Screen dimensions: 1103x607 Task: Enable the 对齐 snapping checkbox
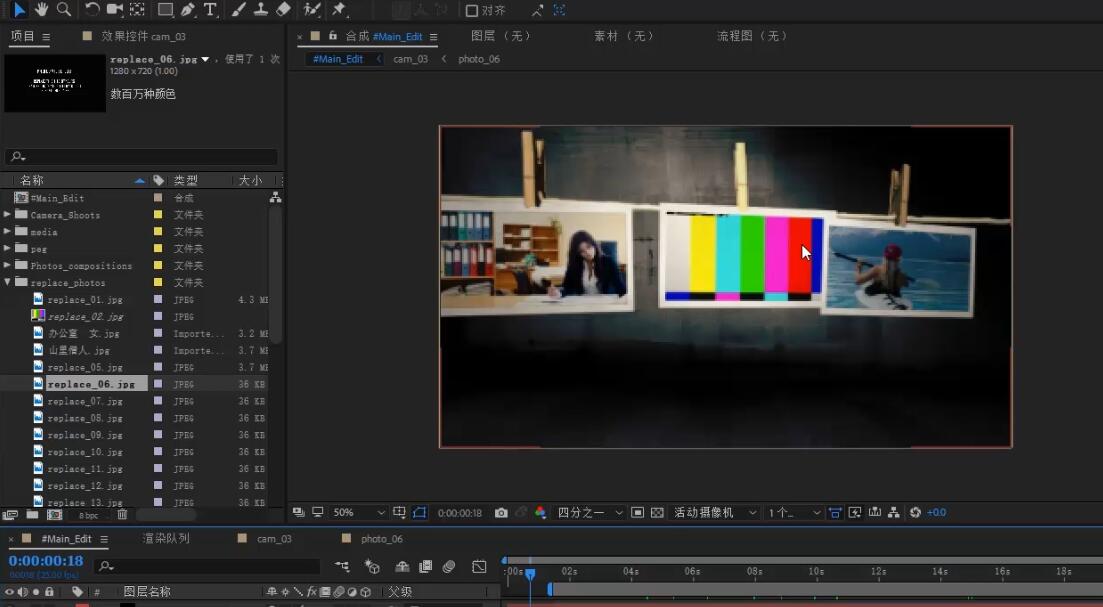click(472, 10)
